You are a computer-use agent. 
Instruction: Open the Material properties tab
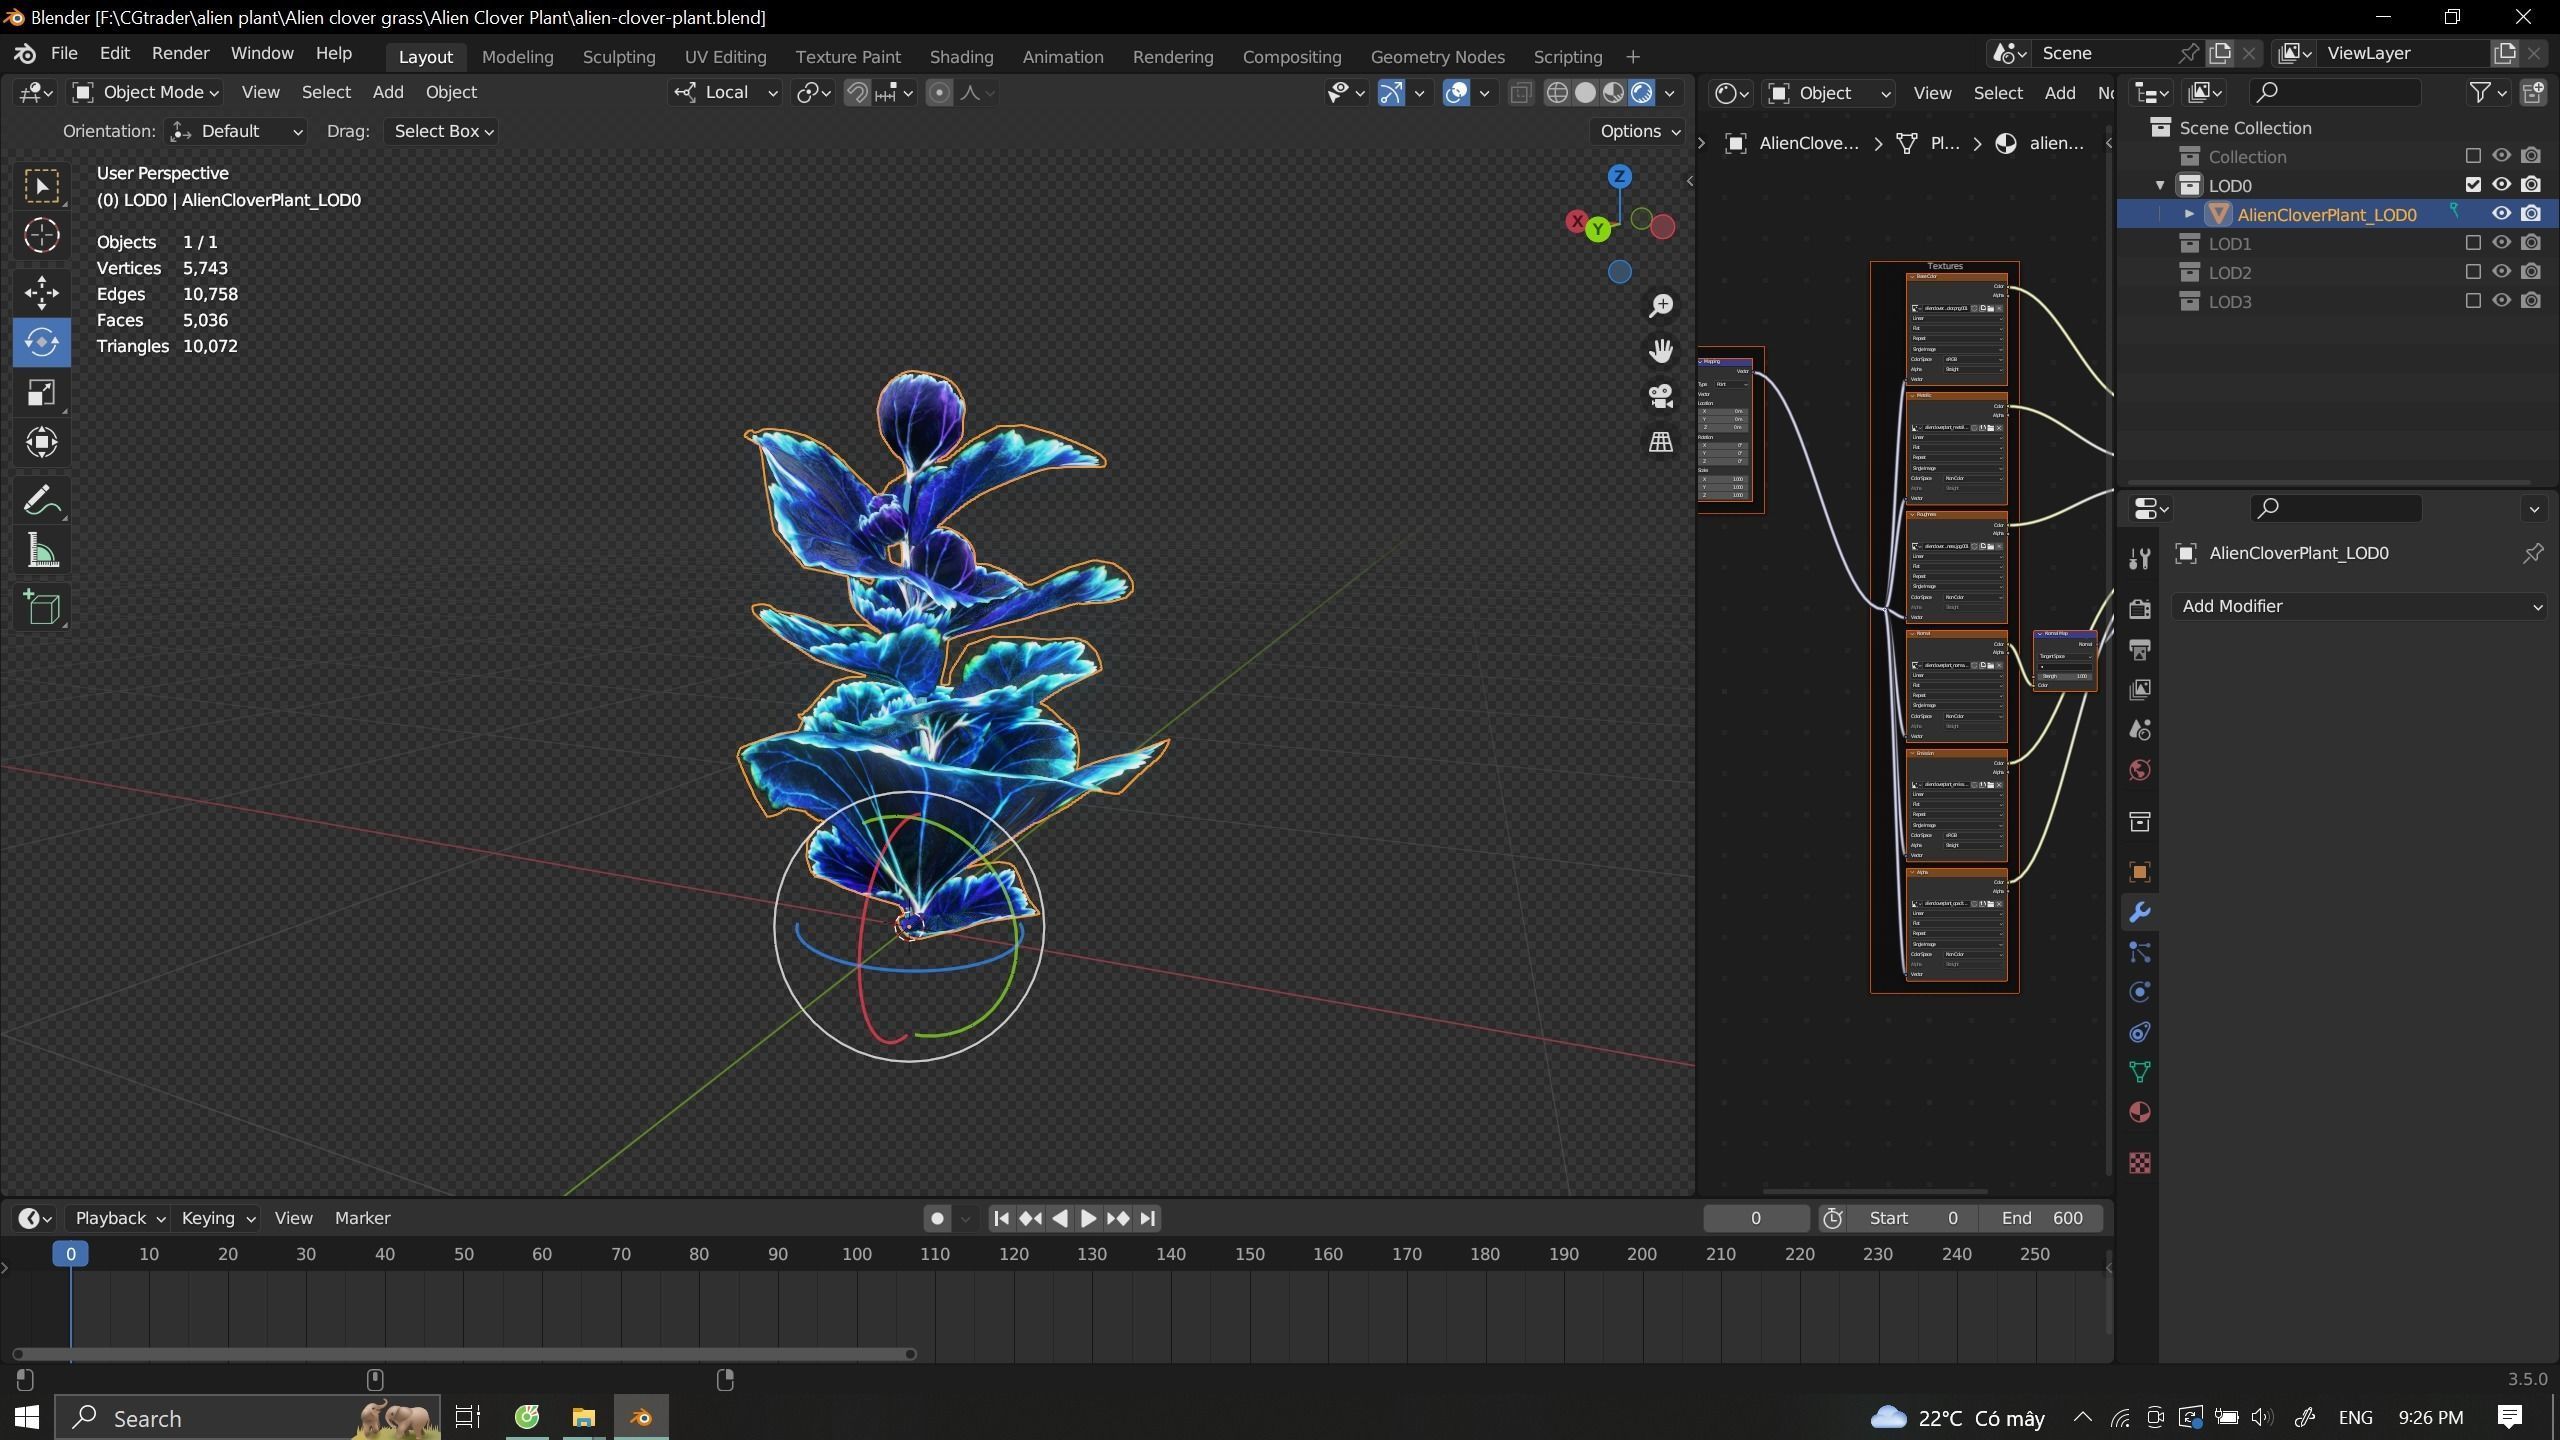[2139, 1112]
